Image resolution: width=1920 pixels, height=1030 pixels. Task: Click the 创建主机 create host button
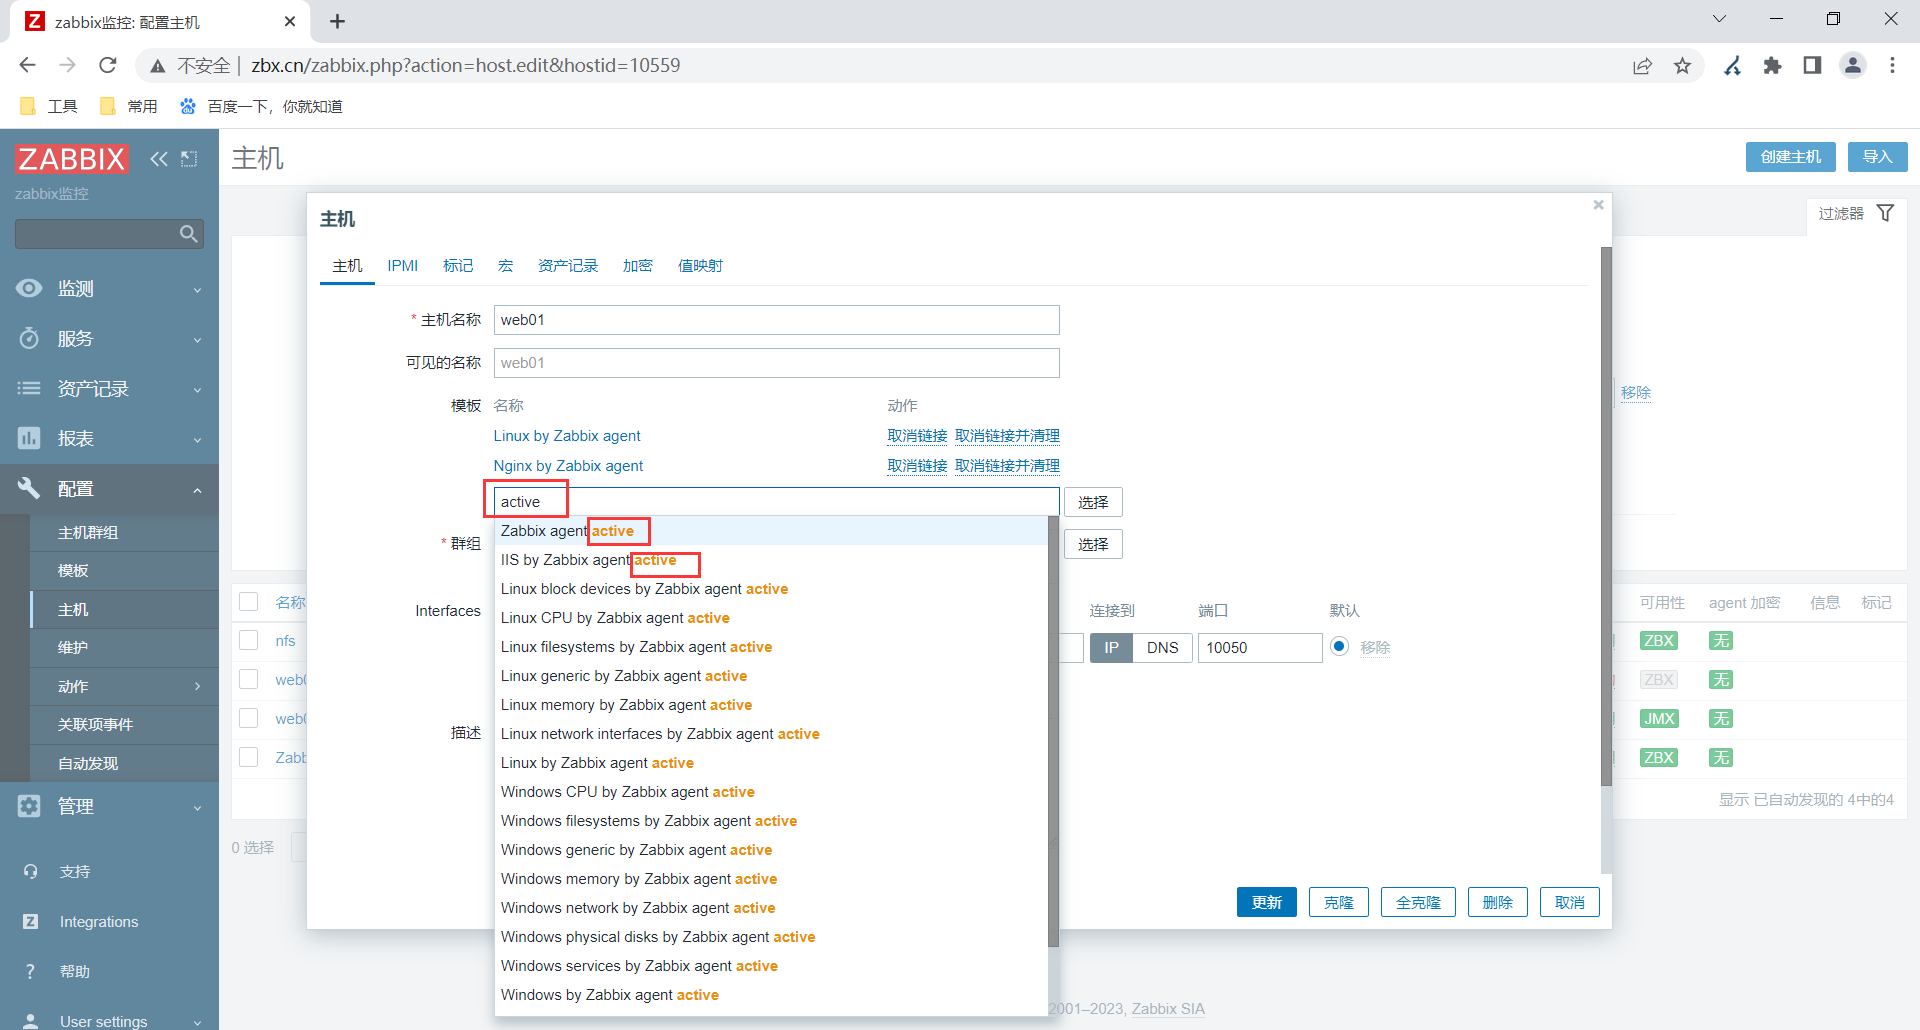pos(1791,157)
